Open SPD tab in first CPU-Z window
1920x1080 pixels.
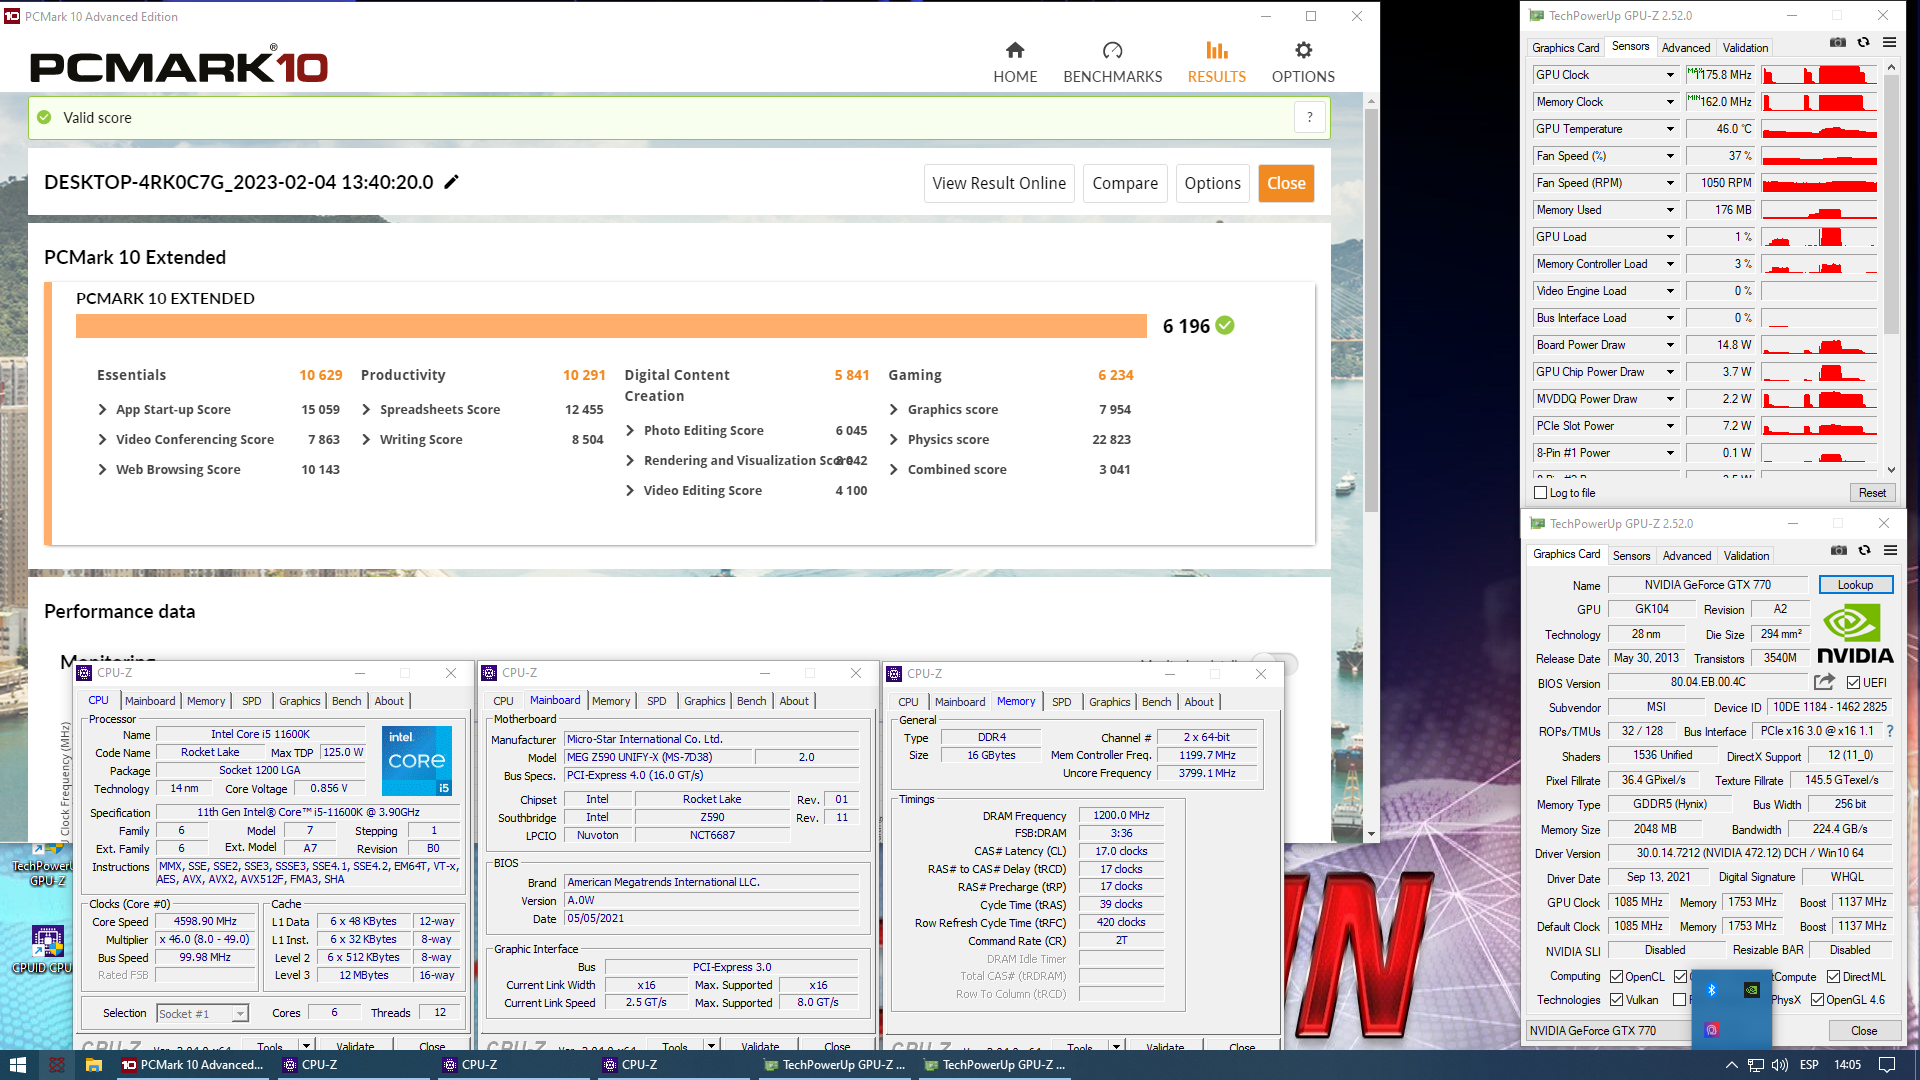point(252,701)
